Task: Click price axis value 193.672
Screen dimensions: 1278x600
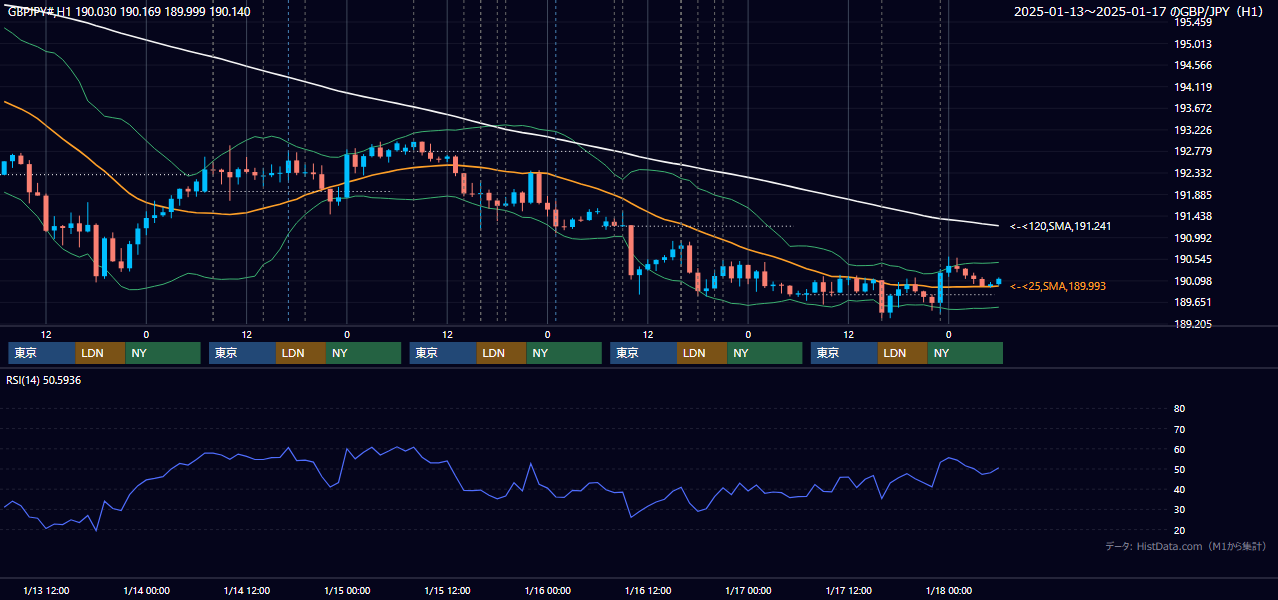Action: pos(1193,108)
